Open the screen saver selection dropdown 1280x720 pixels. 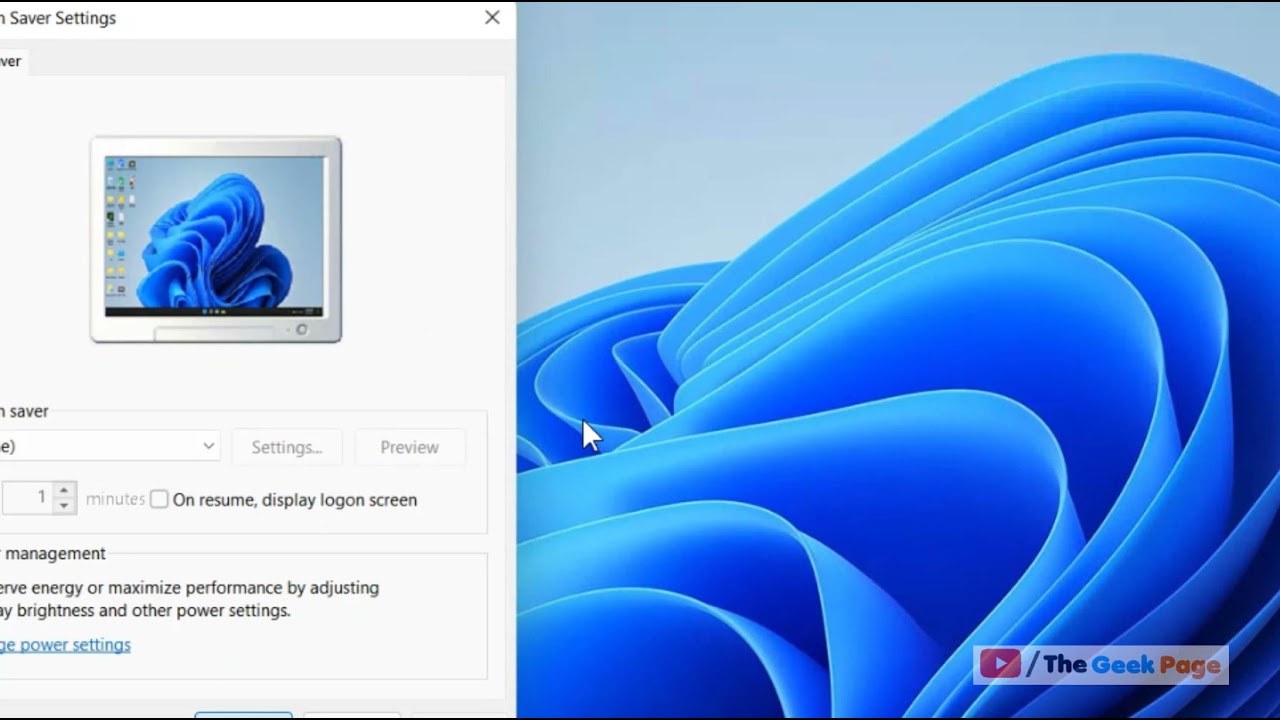(x=110, y=446)
